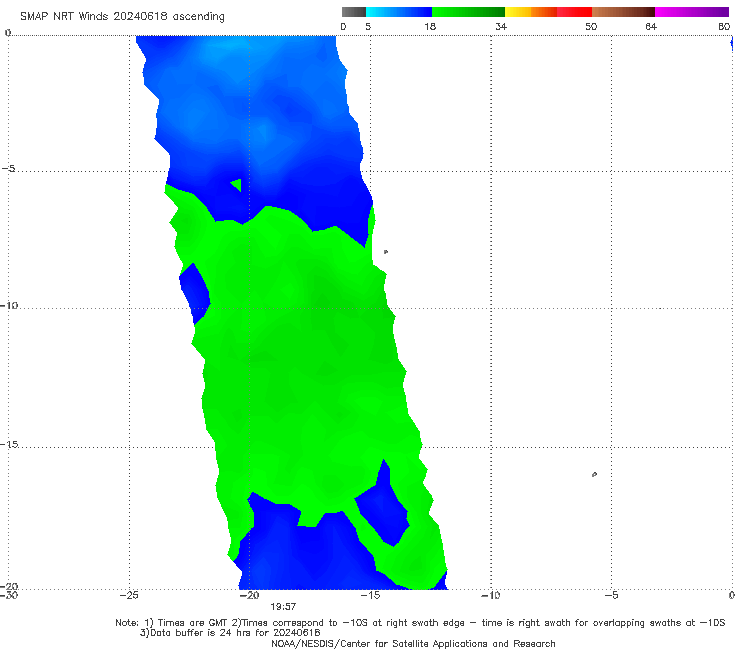
Task: Click the color bar label '34'
Action: [x=501, y=26]
